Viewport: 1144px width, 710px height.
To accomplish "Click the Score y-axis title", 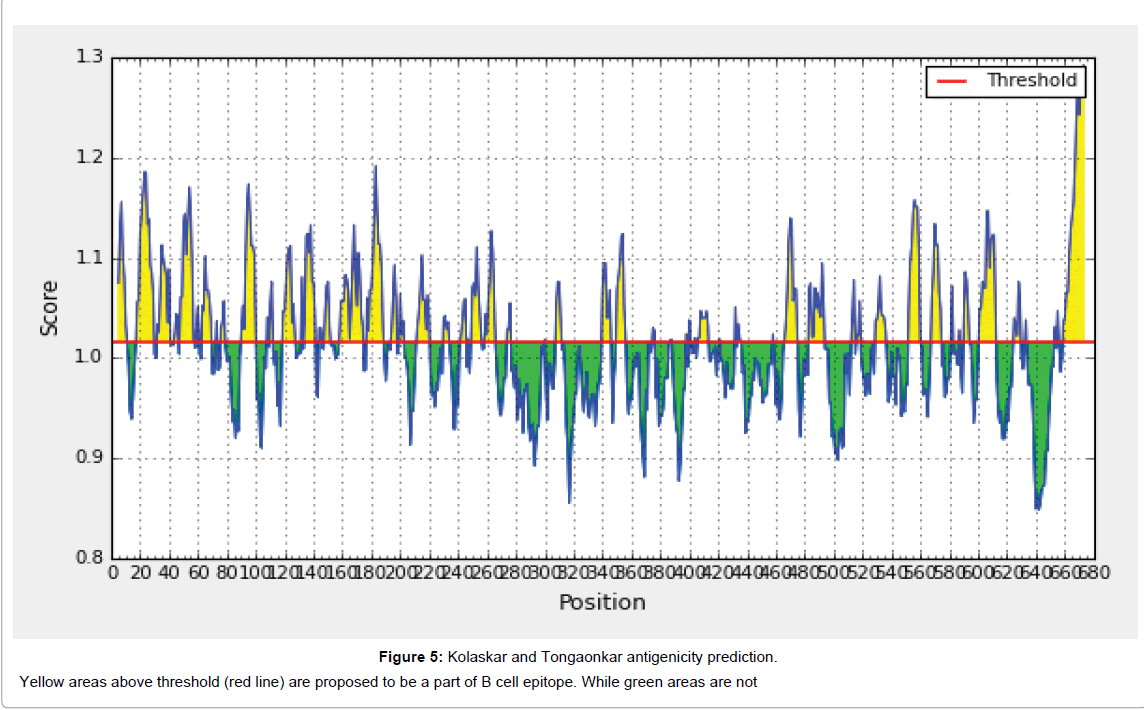I will click(49, 308).
